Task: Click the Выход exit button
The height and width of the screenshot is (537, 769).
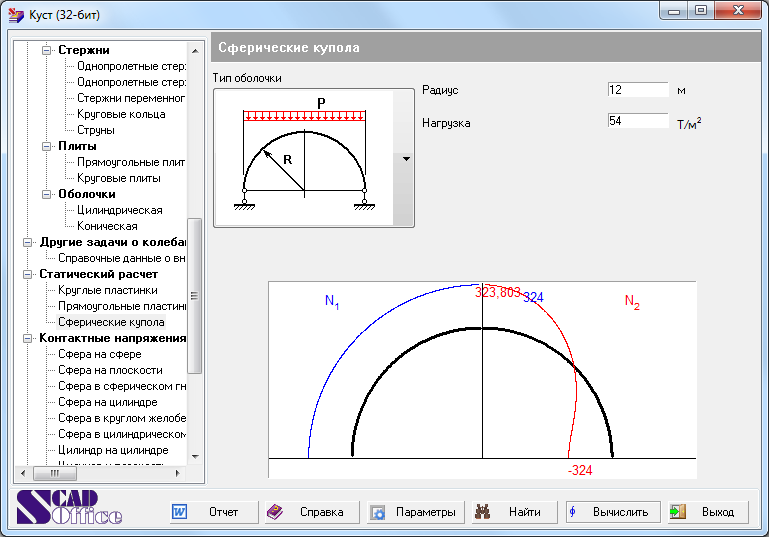Action: point(707,512)
